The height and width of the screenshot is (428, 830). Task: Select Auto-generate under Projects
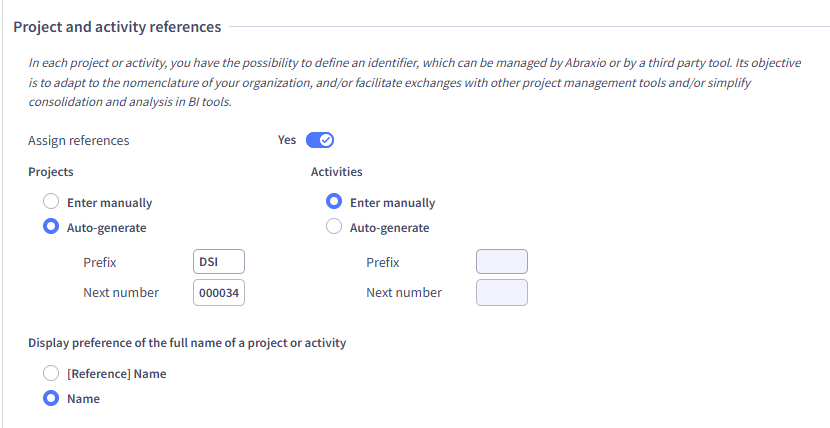[x=51, y=227]
